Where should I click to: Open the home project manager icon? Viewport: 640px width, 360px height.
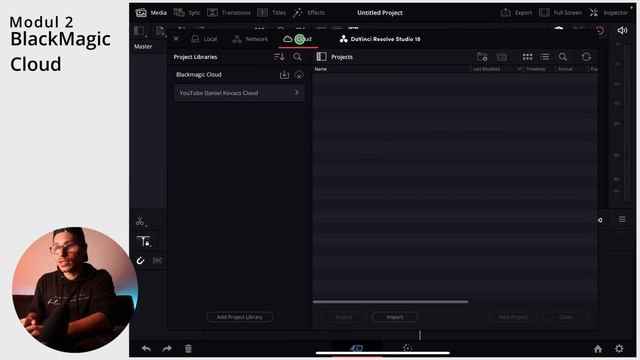tap(598, 349)
